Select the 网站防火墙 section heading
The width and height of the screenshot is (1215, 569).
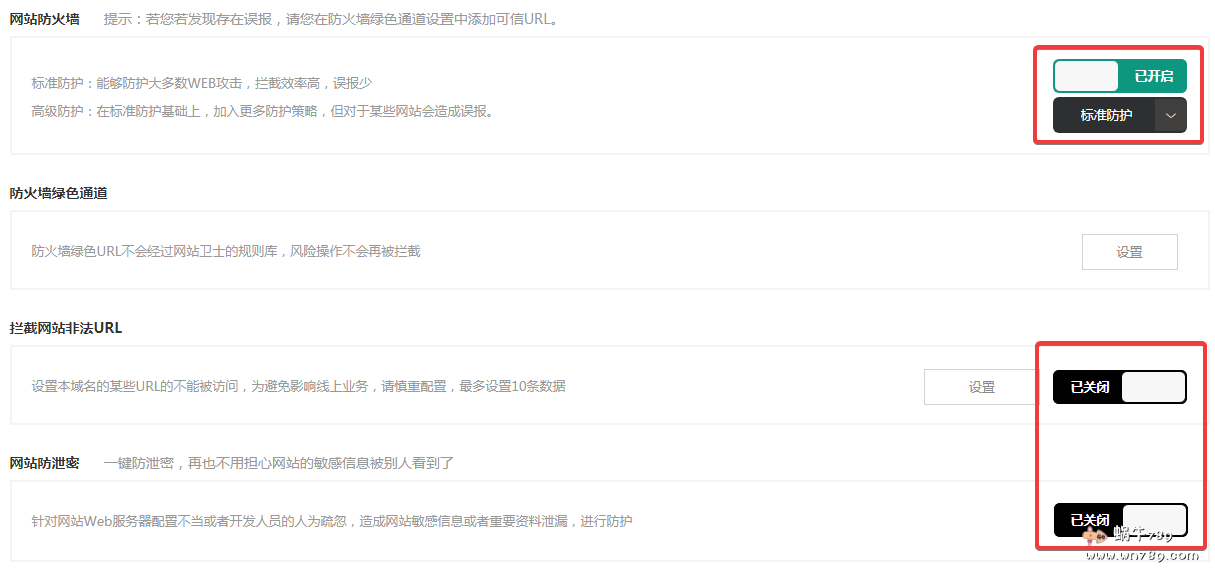coord(45,19)
